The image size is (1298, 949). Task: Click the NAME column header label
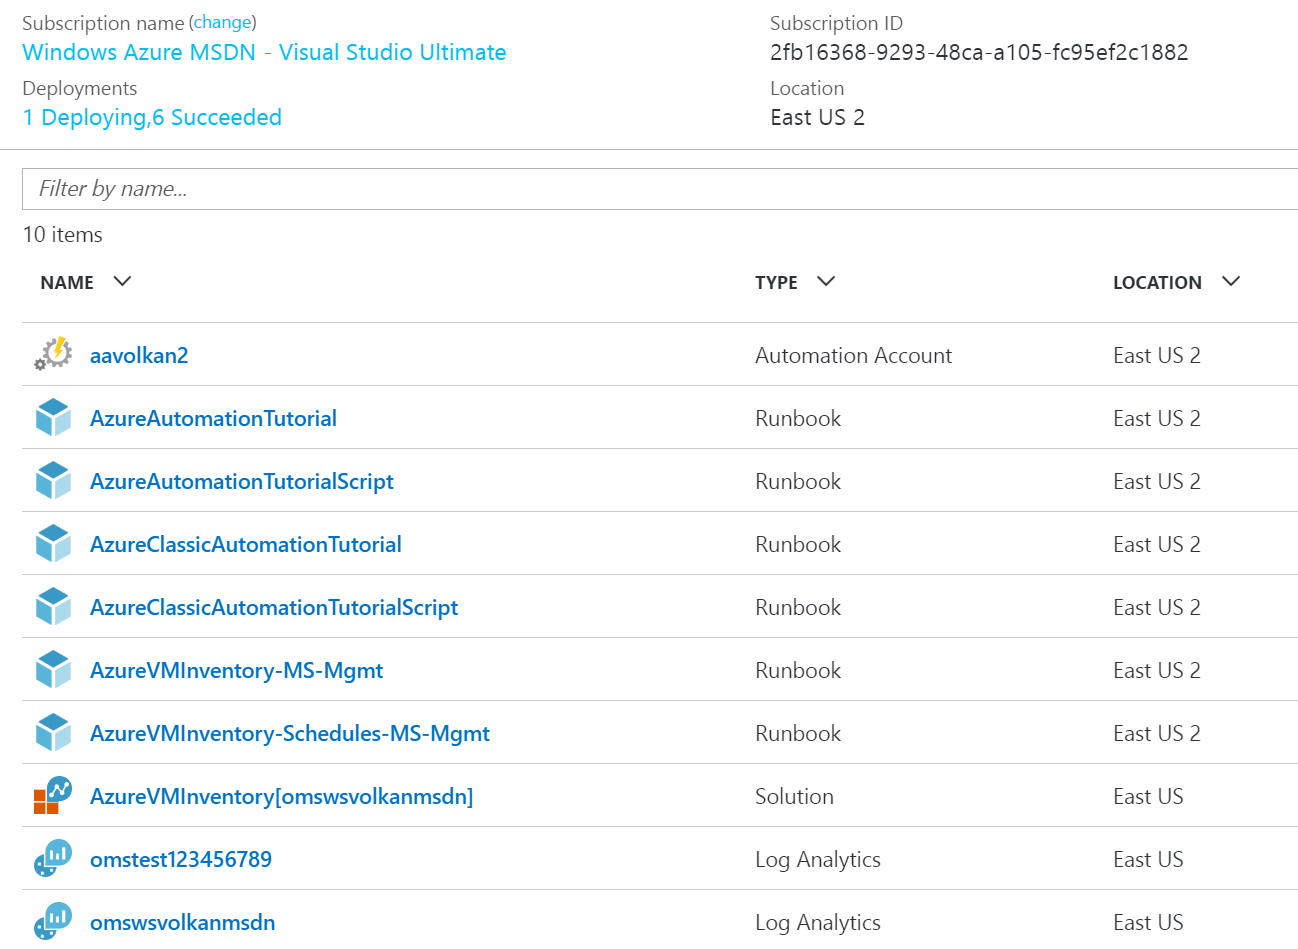pyautogui.click(x=67, y=283)
